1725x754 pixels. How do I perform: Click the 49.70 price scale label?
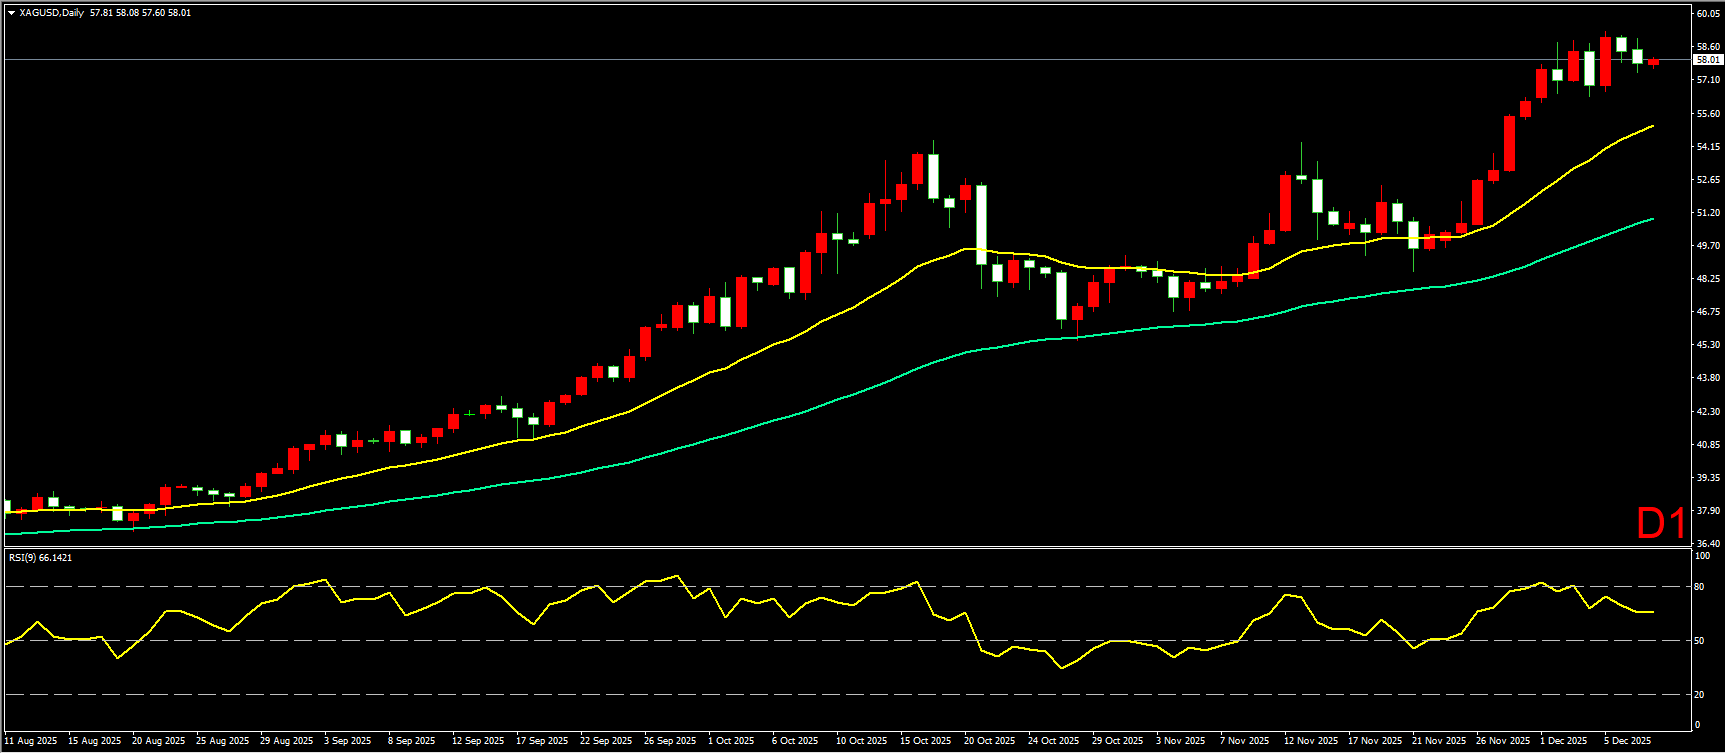point(1708,246)
